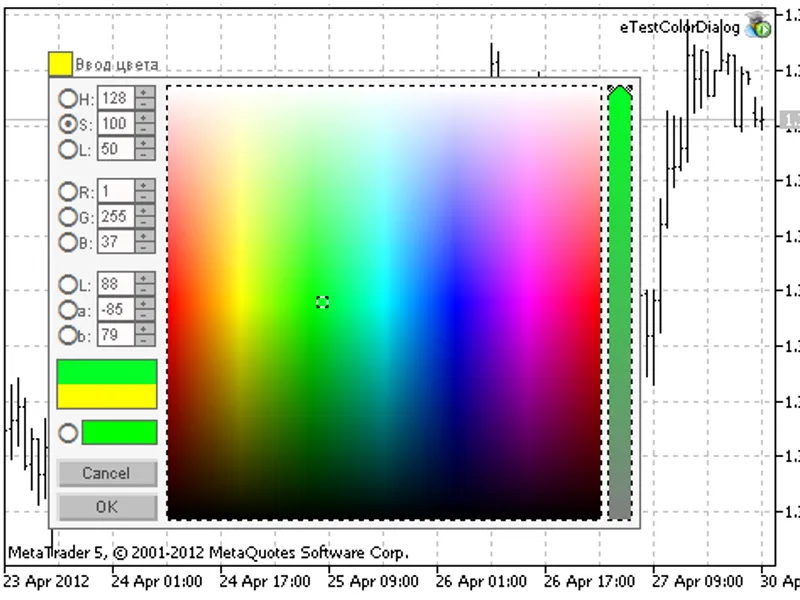Increase the b value with plus stepper
The height and width of the screenshot is (600, 800).
145,329
